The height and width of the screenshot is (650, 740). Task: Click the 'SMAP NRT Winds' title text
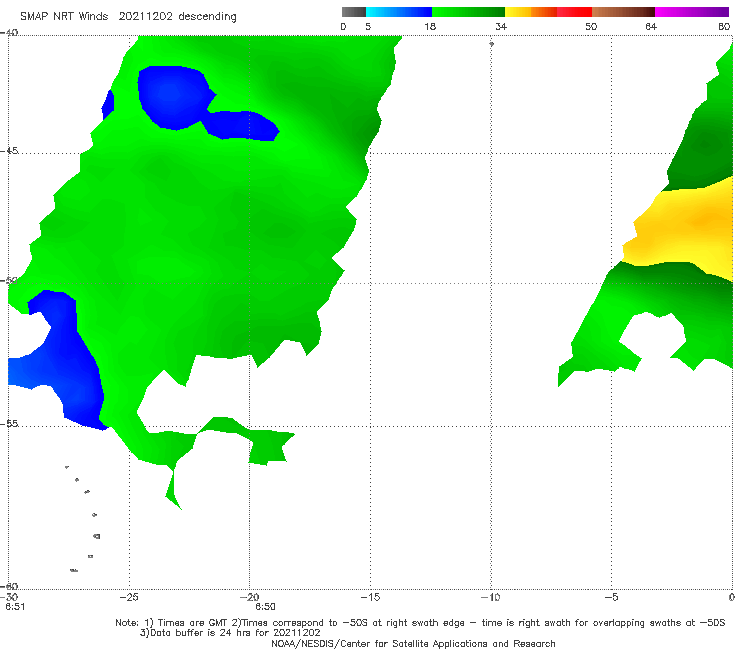(64, 16)
